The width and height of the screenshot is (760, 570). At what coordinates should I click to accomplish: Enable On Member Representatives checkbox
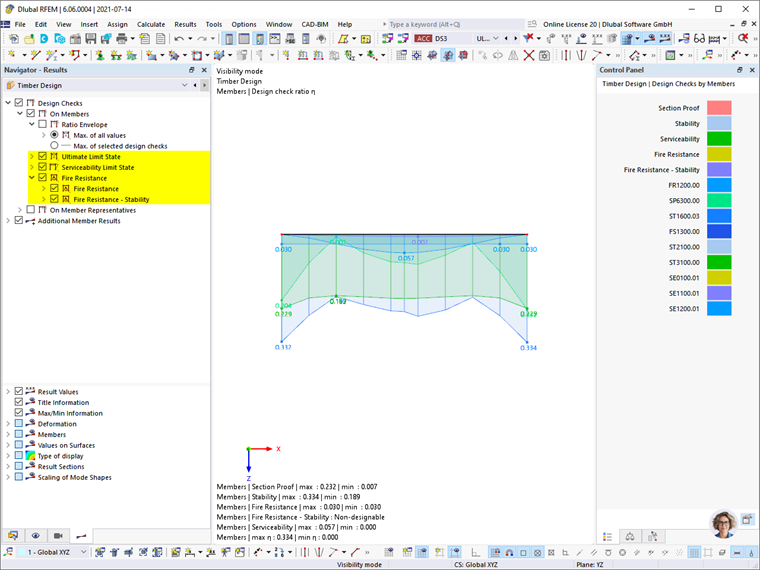31,209
